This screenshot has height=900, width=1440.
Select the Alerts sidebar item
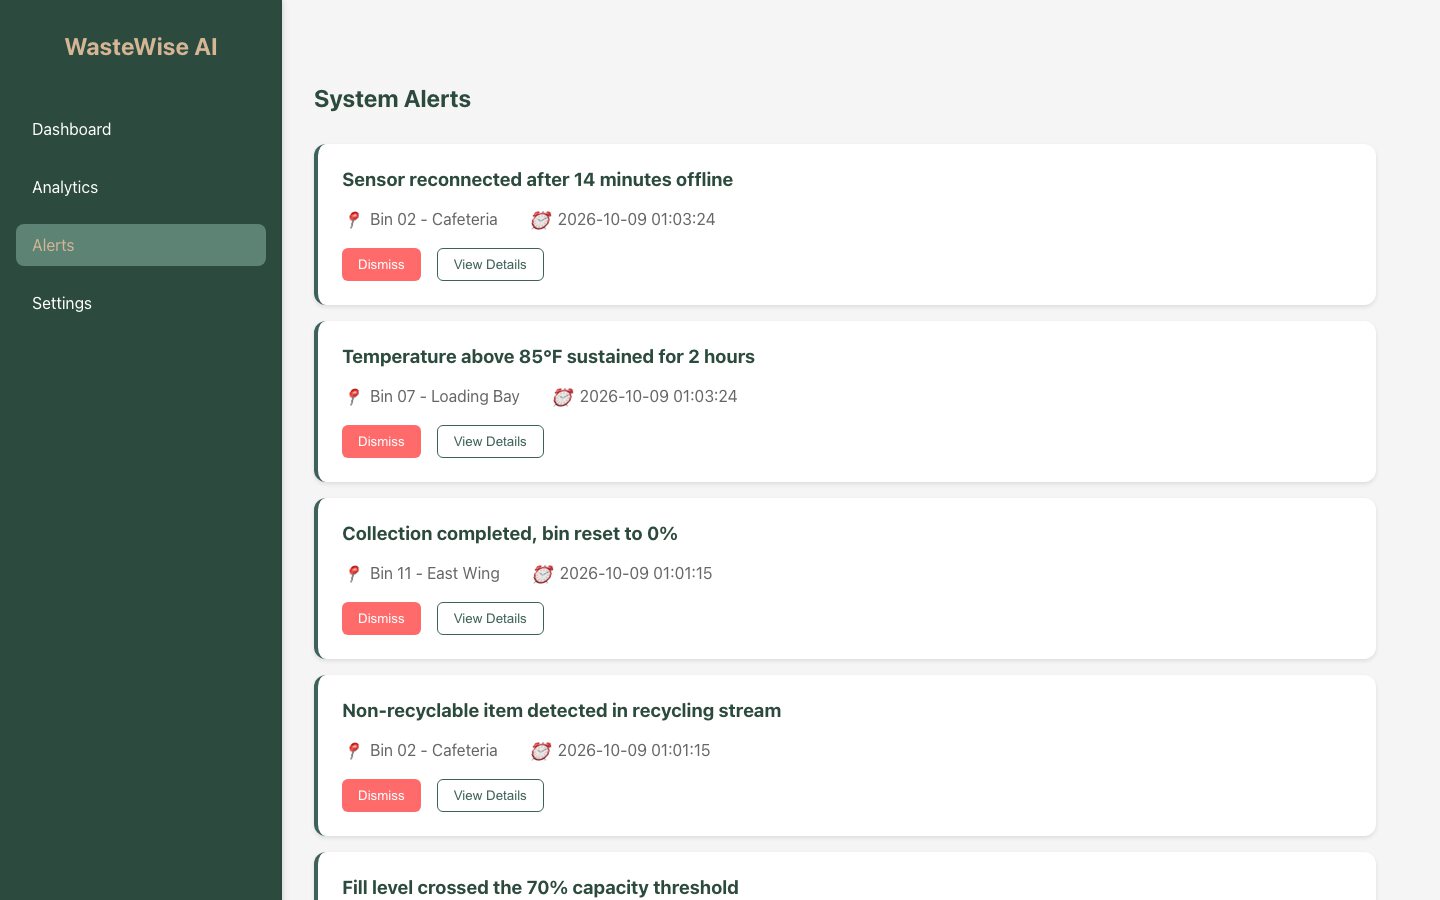[141, 245]
